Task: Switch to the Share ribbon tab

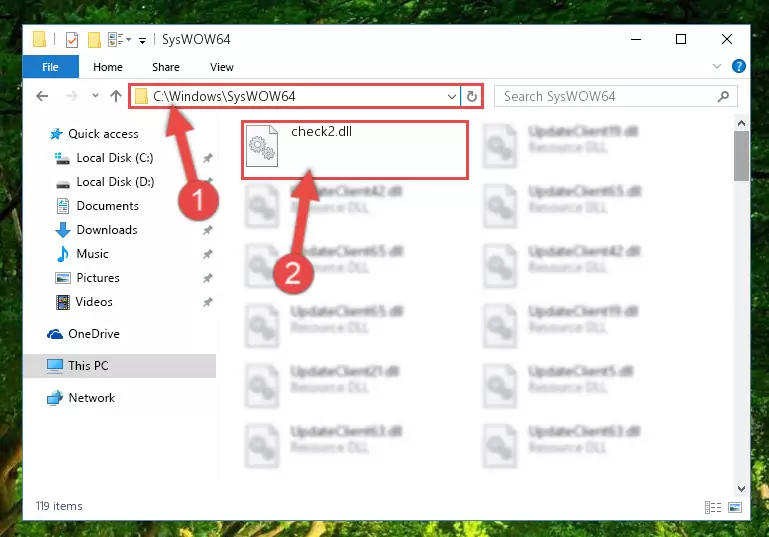Action: point(166,67)
